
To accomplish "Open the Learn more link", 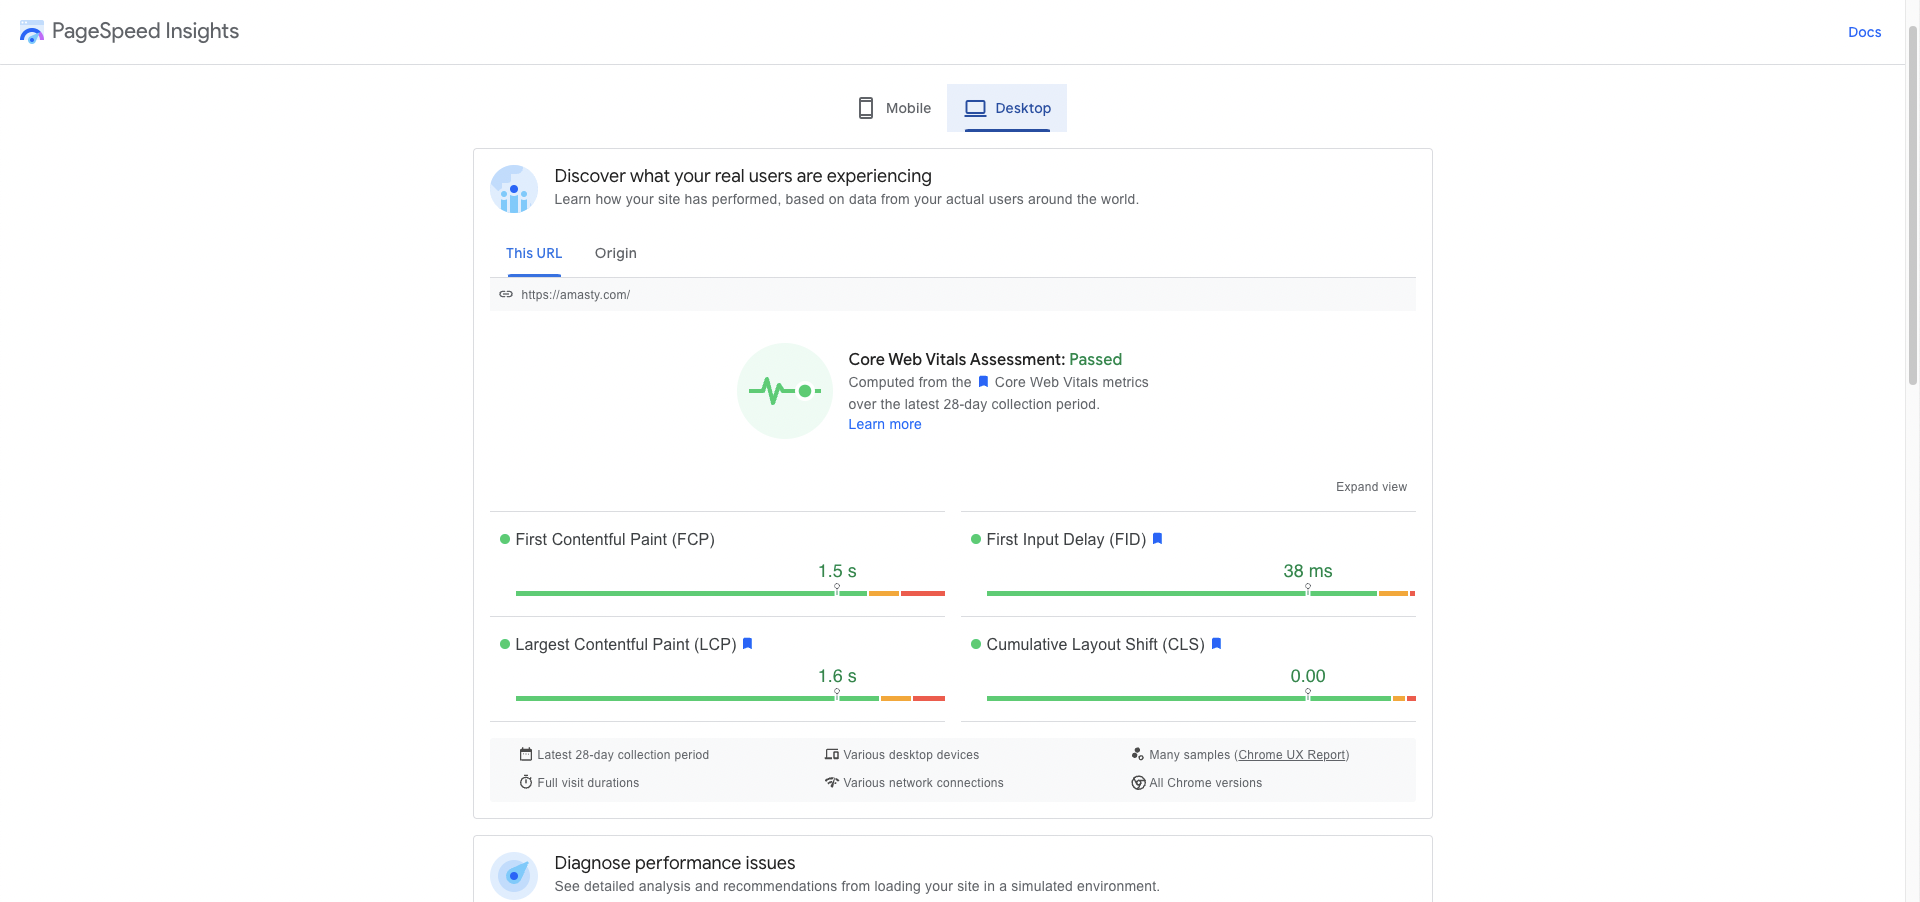I will pyautogui.click(x=885, y=424).
